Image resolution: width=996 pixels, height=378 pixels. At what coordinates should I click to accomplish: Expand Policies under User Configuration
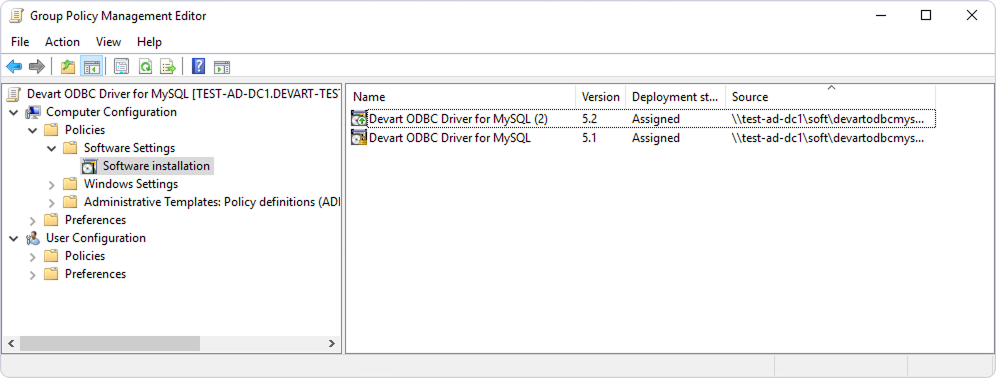pos(33,256)
